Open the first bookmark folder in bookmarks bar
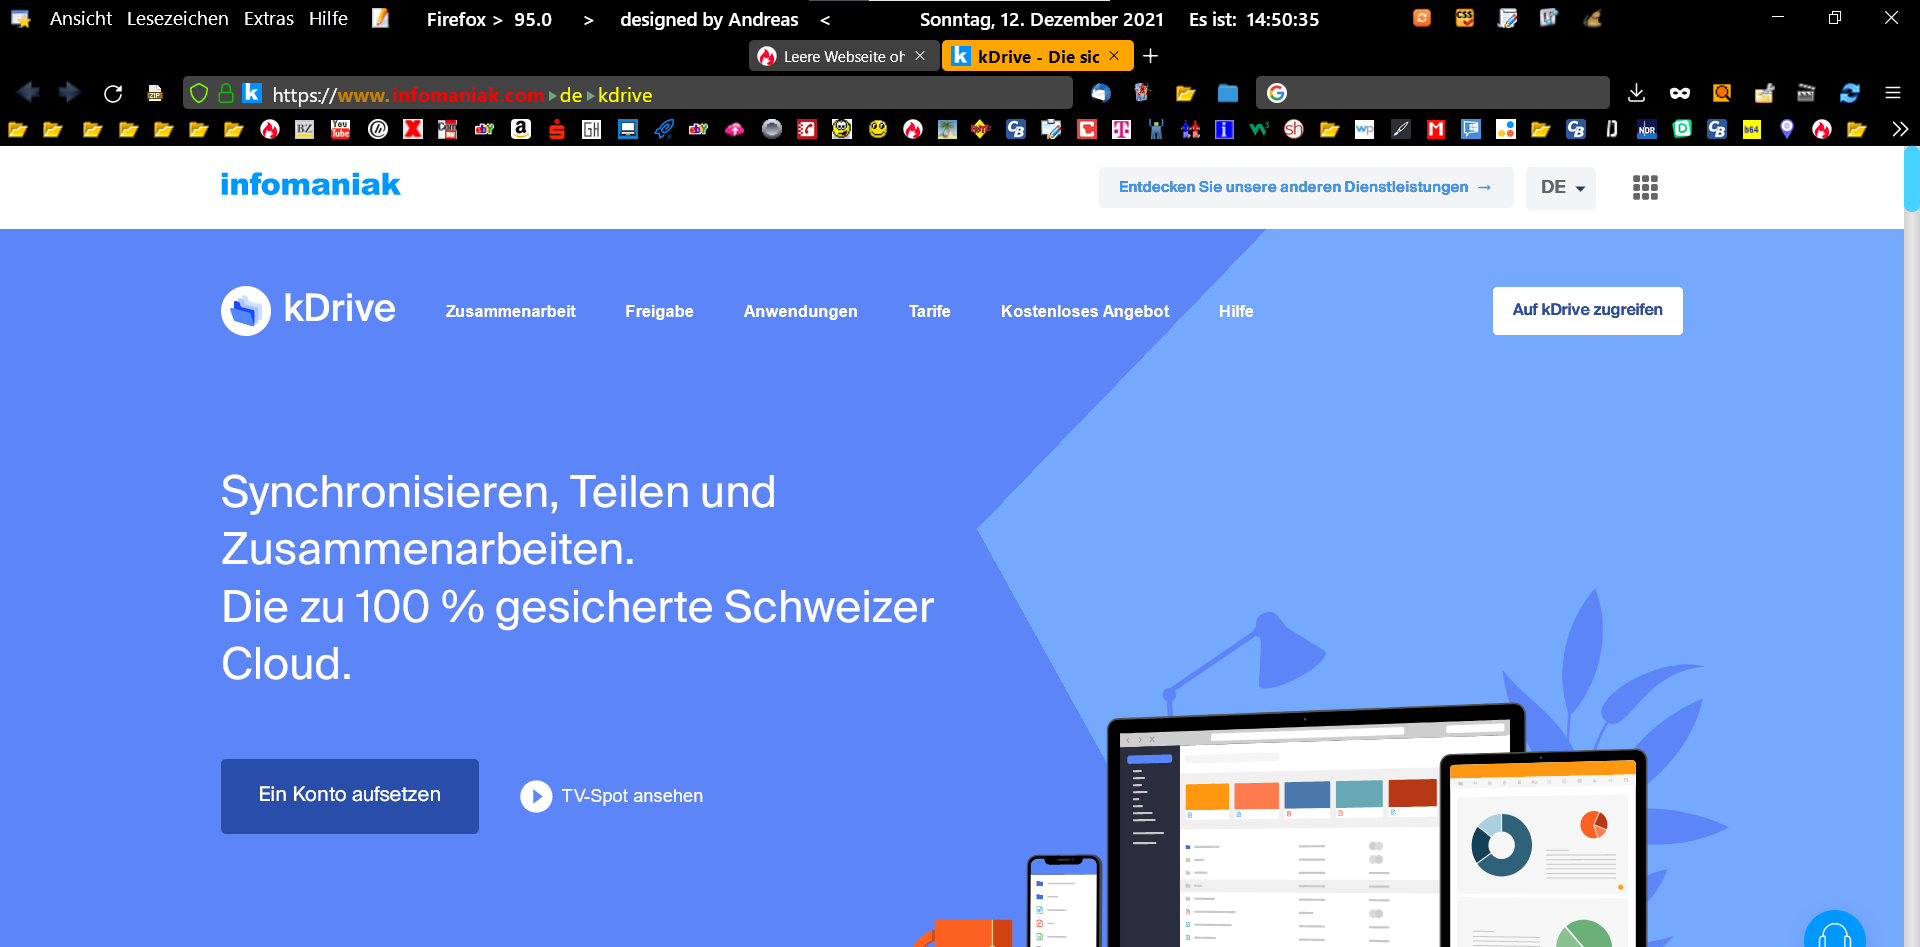Viewport: 1920px width, 947px height. [x=18, y=129]
